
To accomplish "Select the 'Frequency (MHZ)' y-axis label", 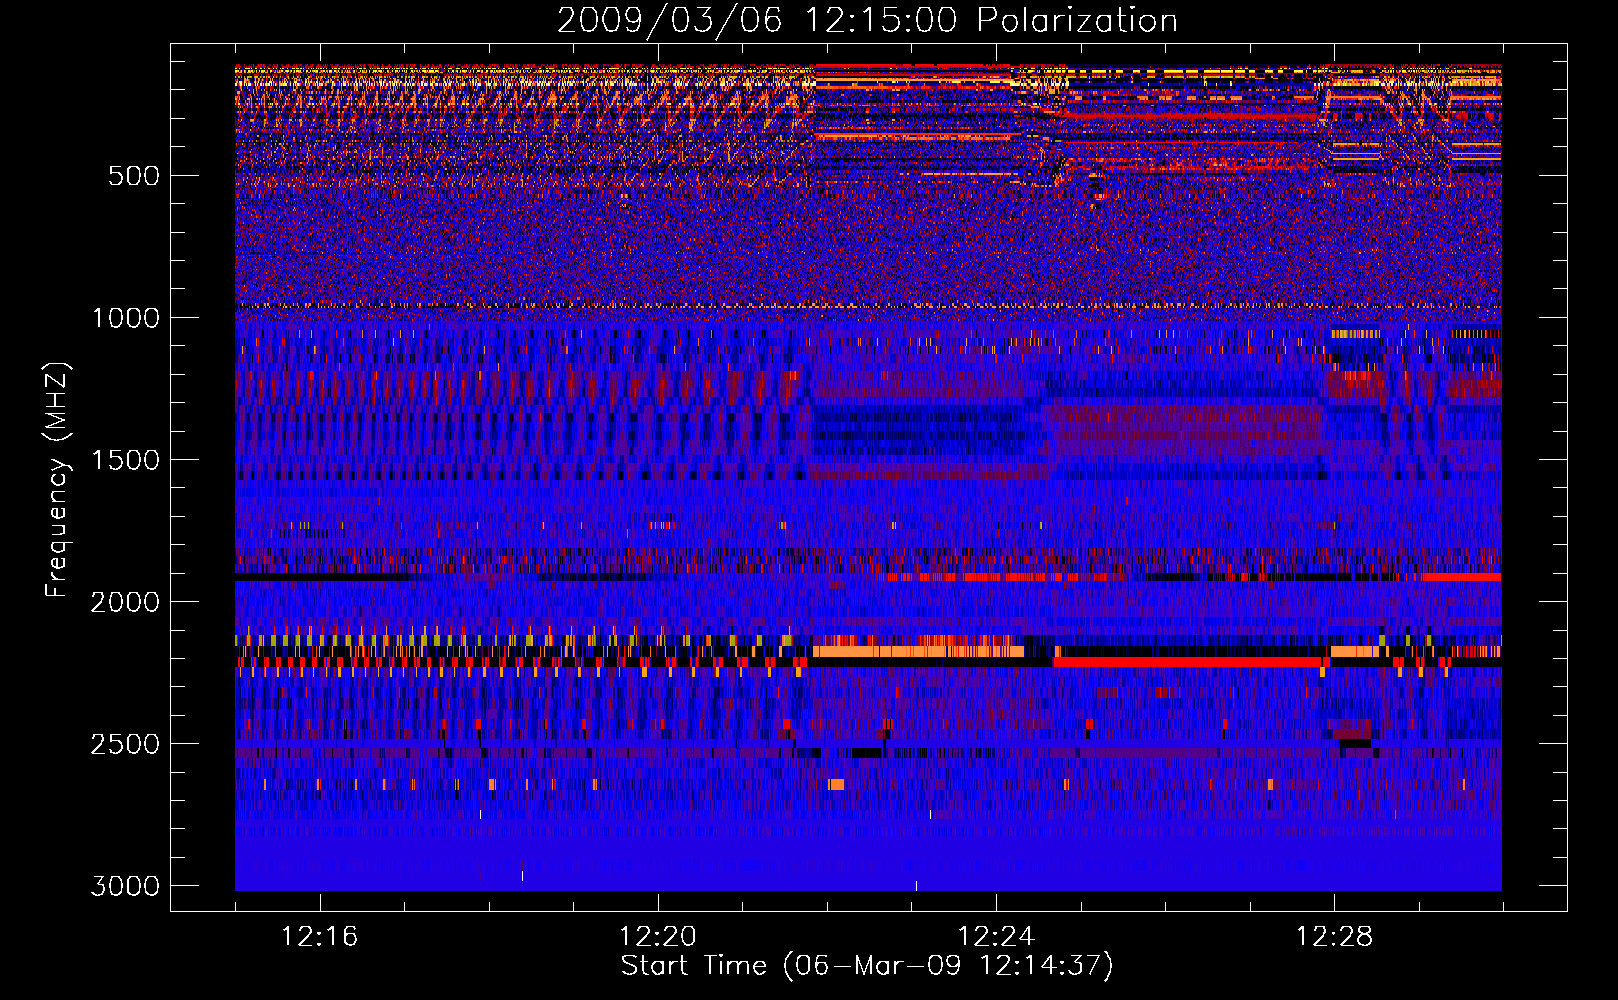I will [x=57, y=480].
